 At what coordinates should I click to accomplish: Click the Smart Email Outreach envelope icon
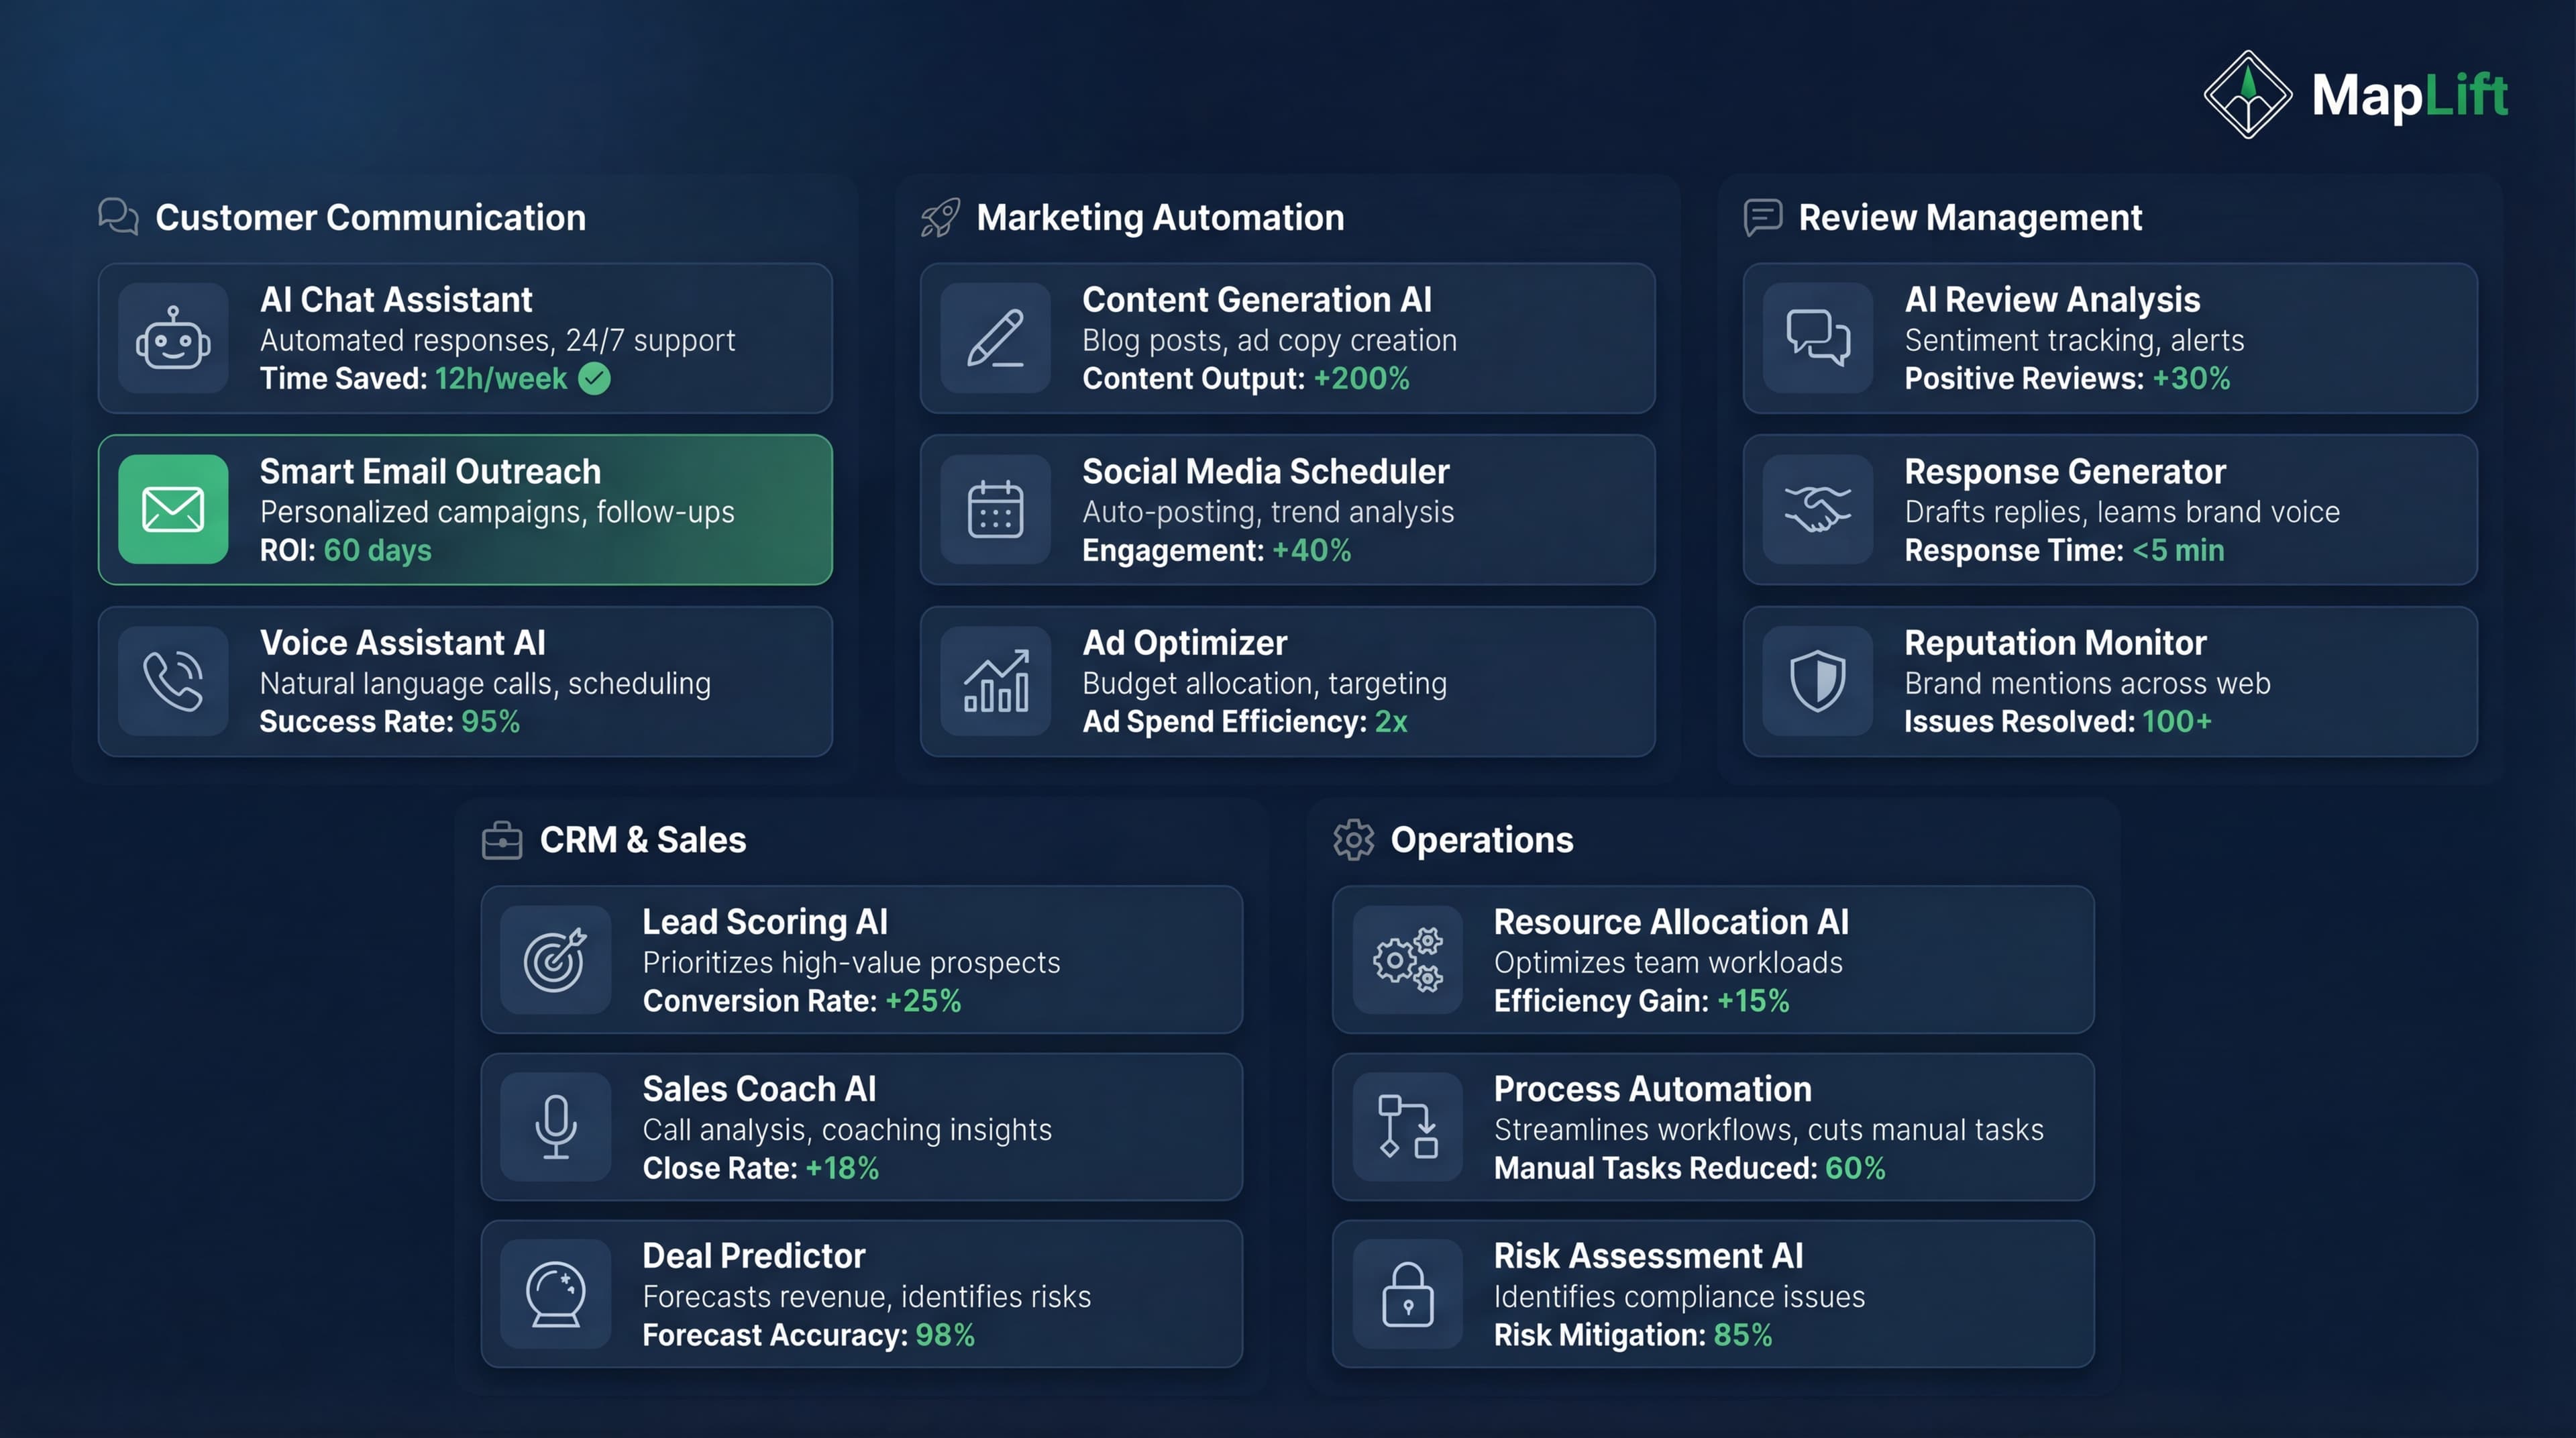tap(173, 510)
